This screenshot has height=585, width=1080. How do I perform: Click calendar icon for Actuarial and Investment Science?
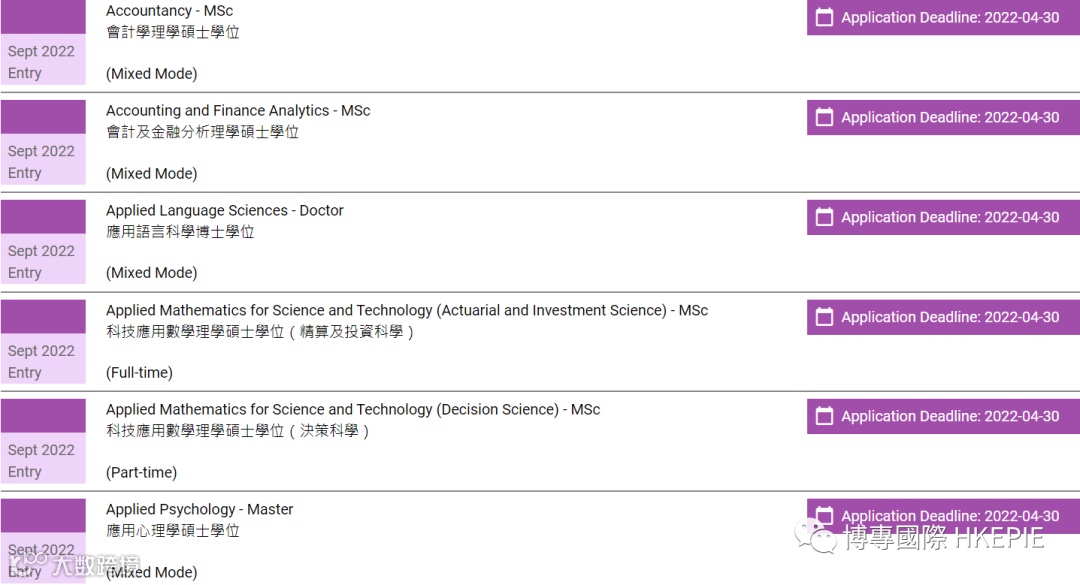tap(824, 317)
